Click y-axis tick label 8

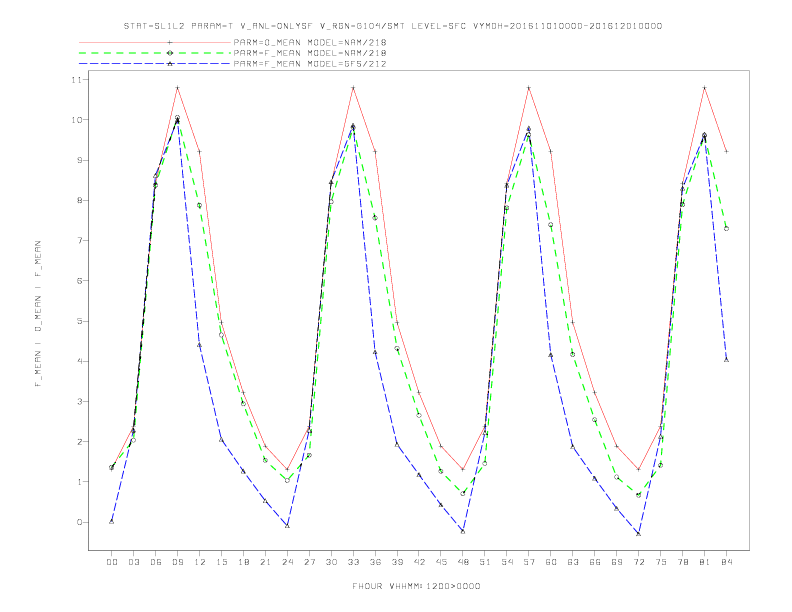tap(79, 200)
